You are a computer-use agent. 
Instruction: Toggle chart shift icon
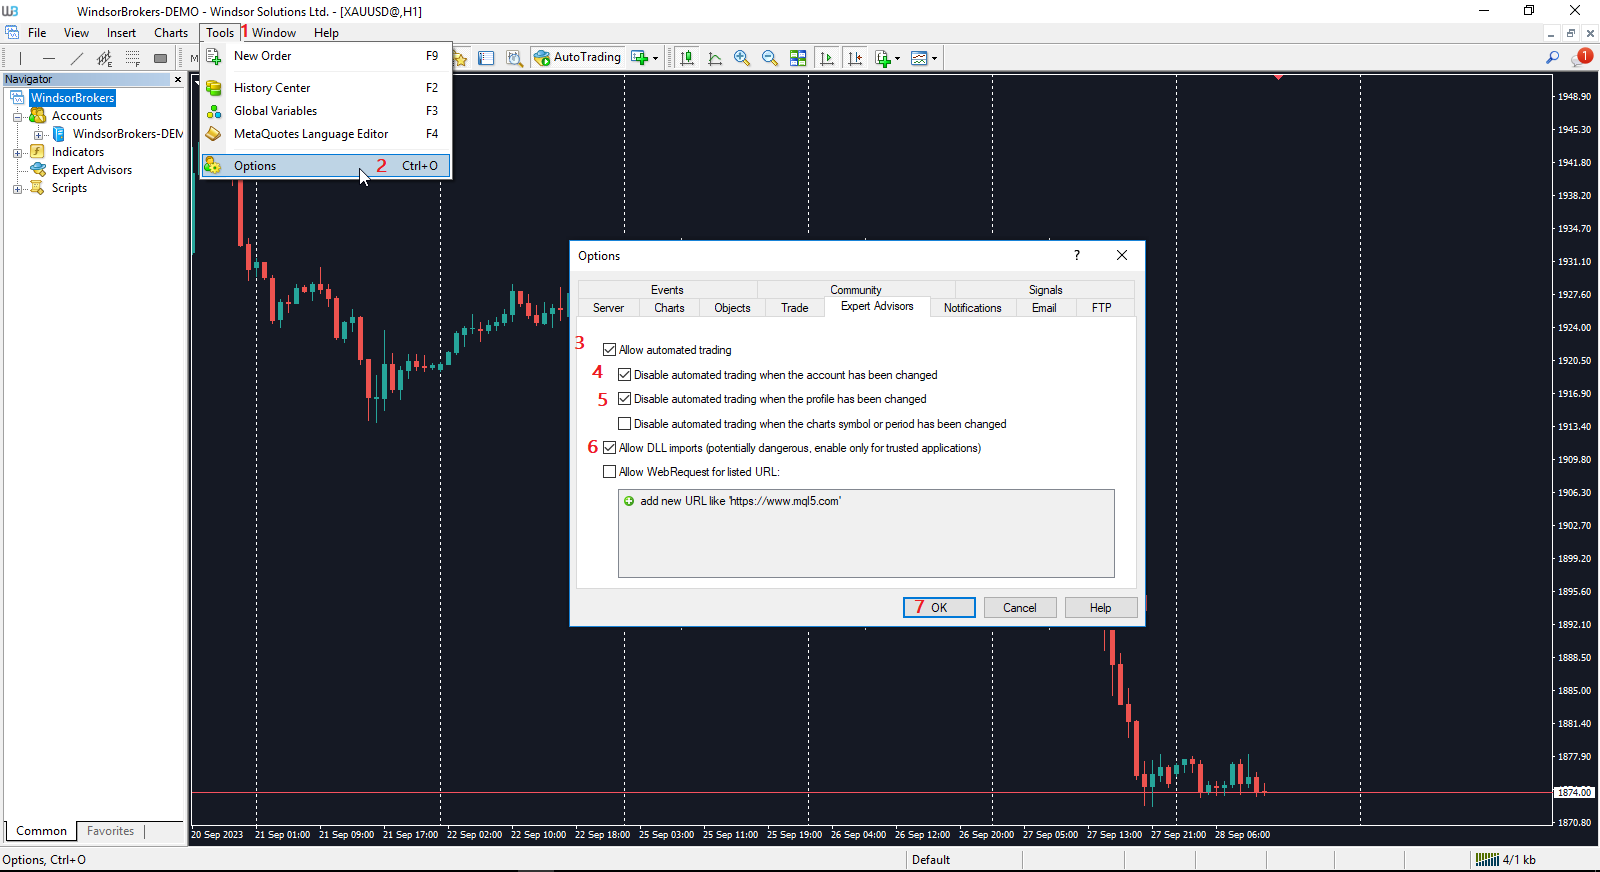click(x=854, y=58)
